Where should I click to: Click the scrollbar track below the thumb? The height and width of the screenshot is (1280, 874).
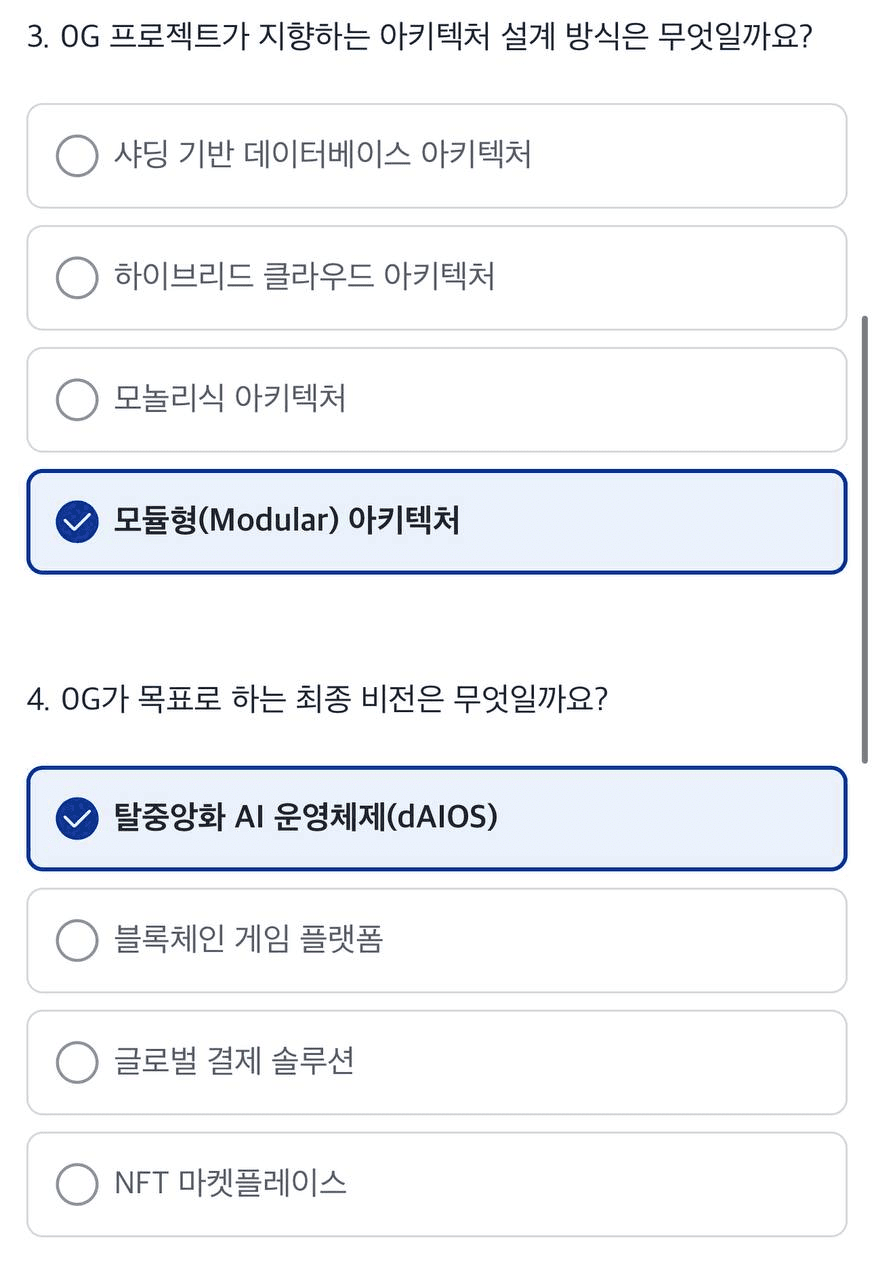(865, 1020)
